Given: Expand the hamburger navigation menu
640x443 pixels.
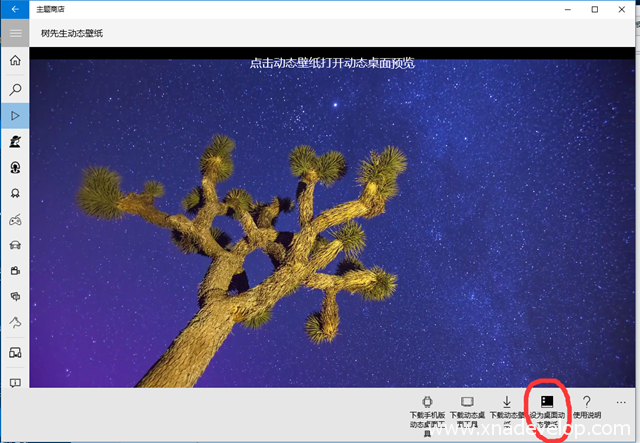Looking at the screenshot, I should pos(15,33).
